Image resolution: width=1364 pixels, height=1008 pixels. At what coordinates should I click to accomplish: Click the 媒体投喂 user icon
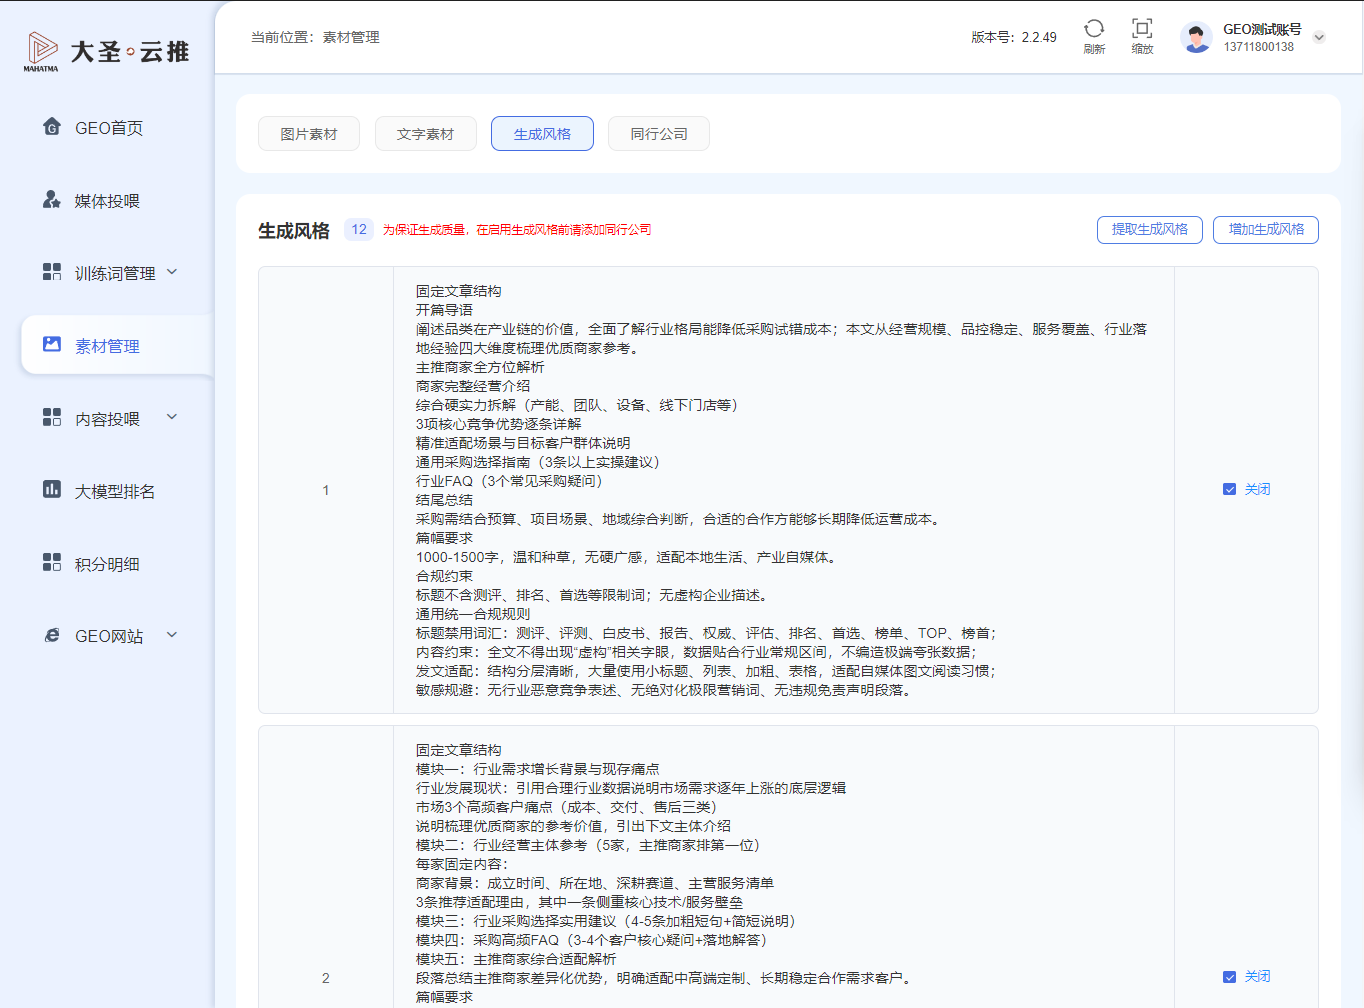coord(52,200)
